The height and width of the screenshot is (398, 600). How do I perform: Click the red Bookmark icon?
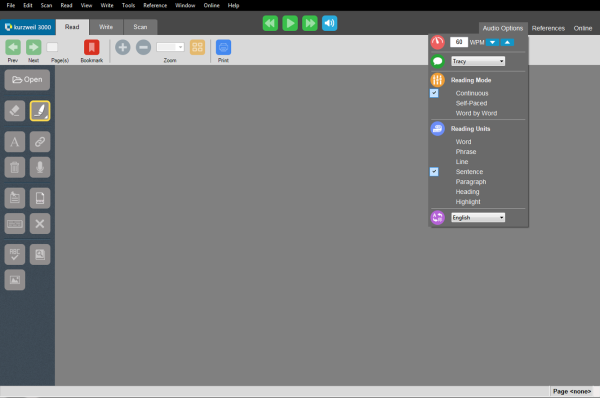[91, 47]
